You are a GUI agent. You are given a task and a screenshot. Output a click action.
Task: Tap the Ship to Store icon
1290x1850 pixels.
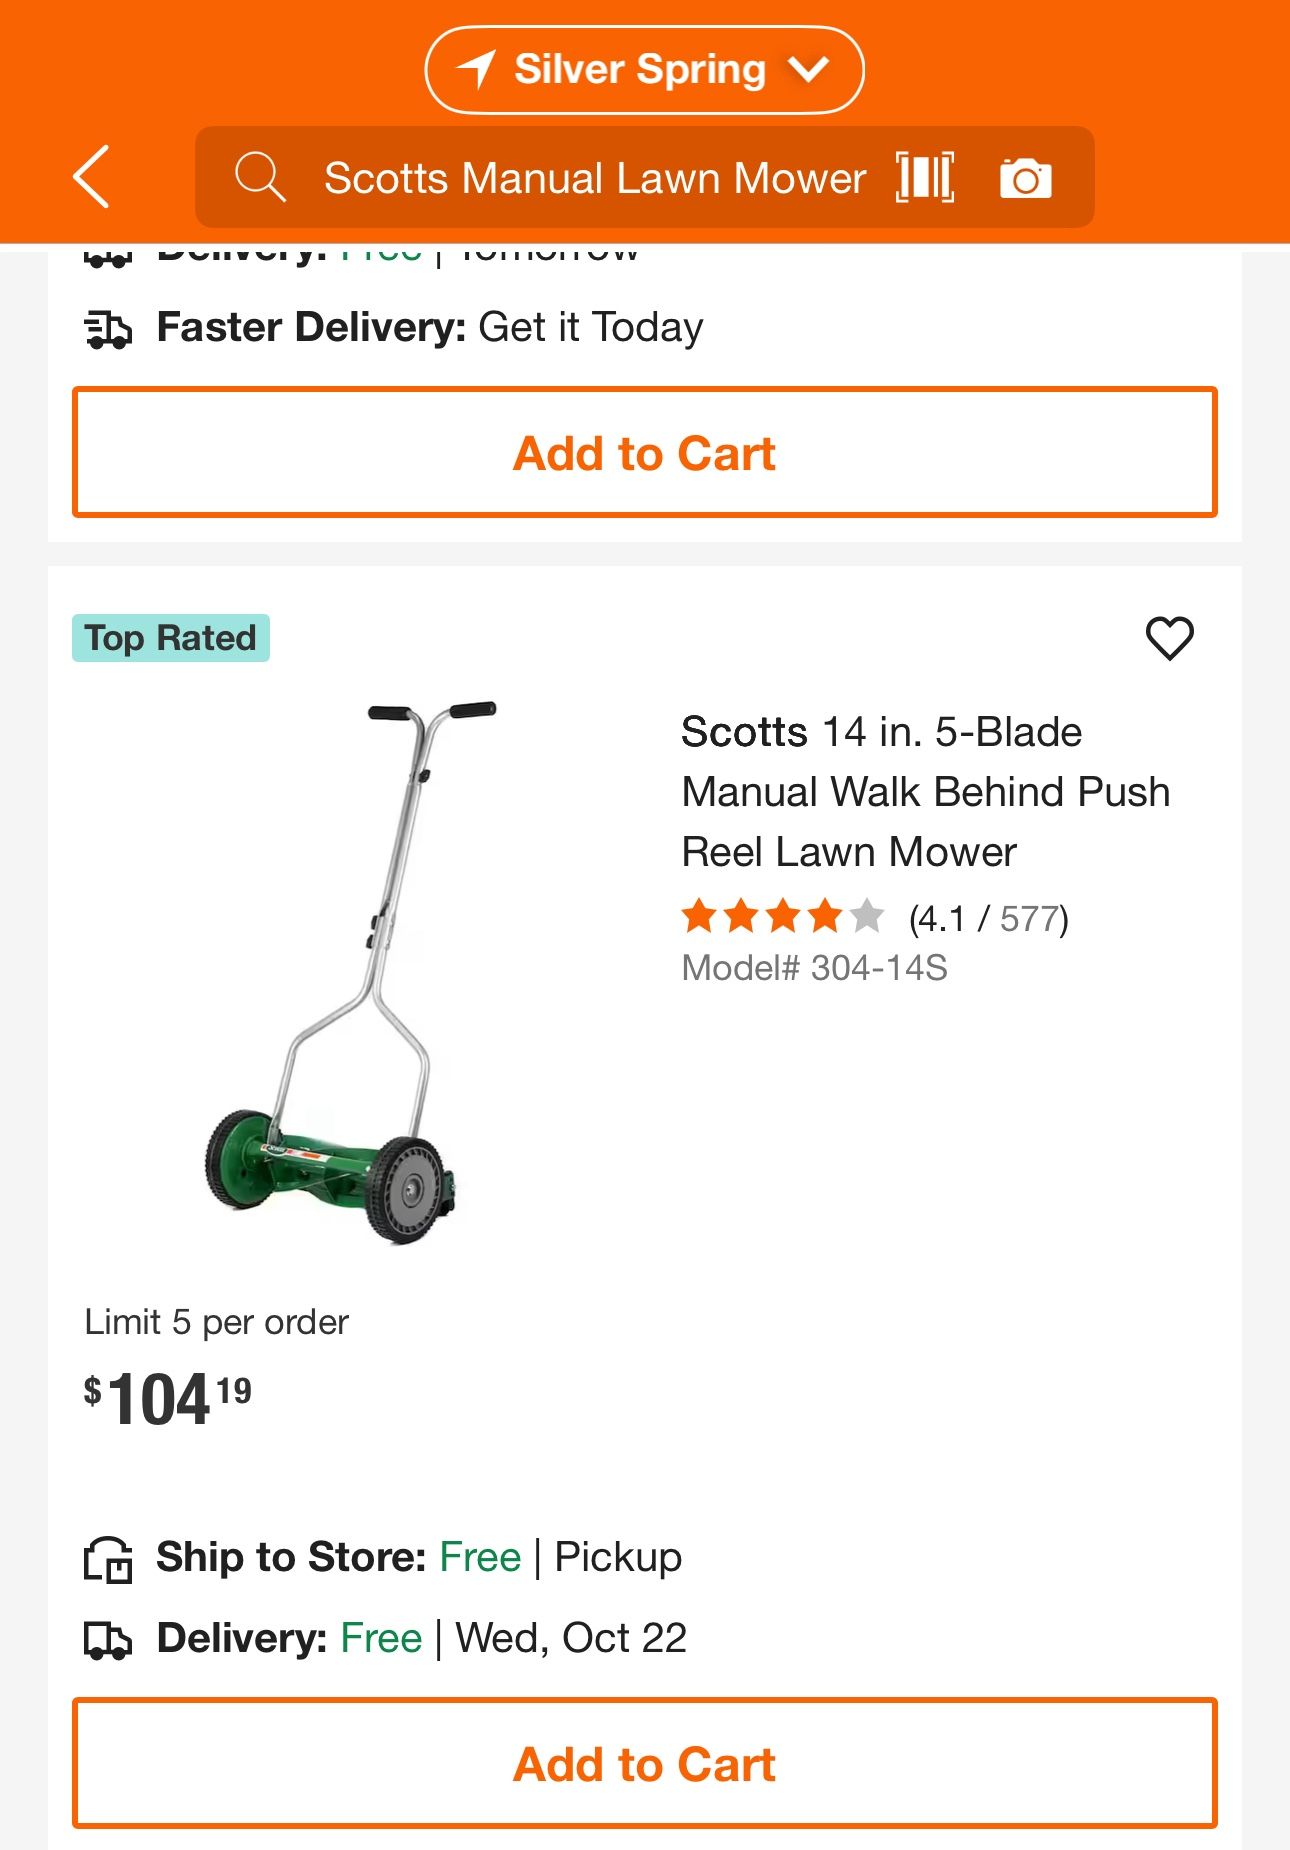click(110, 1558)
